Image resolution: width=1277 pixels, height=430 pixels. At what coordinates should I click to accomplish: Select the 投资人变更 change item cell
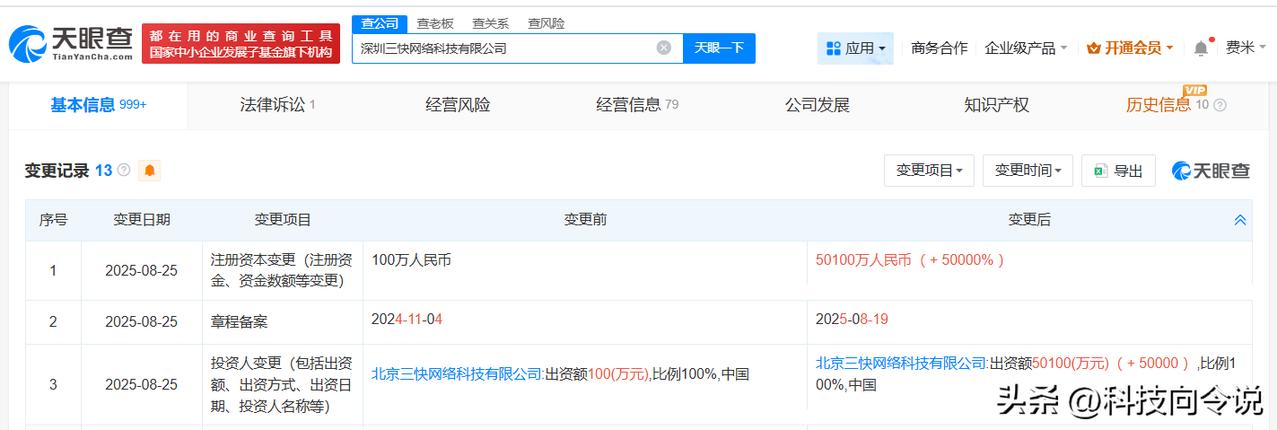pyautogui.click(x=283, y=385)
